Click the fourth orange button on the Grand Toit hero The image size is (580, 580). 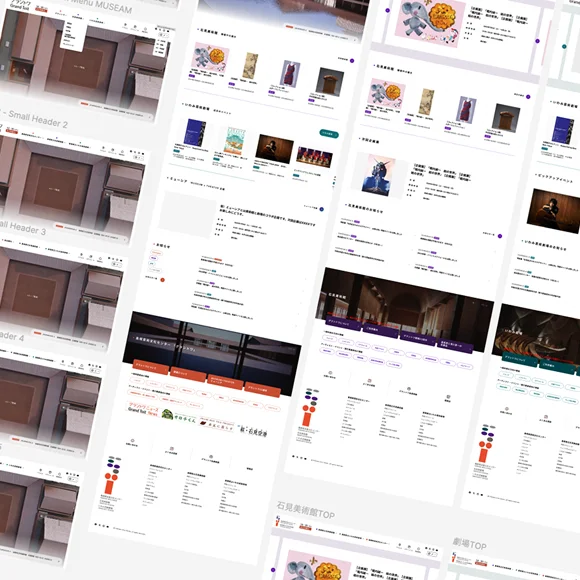[x=263, y=390]
